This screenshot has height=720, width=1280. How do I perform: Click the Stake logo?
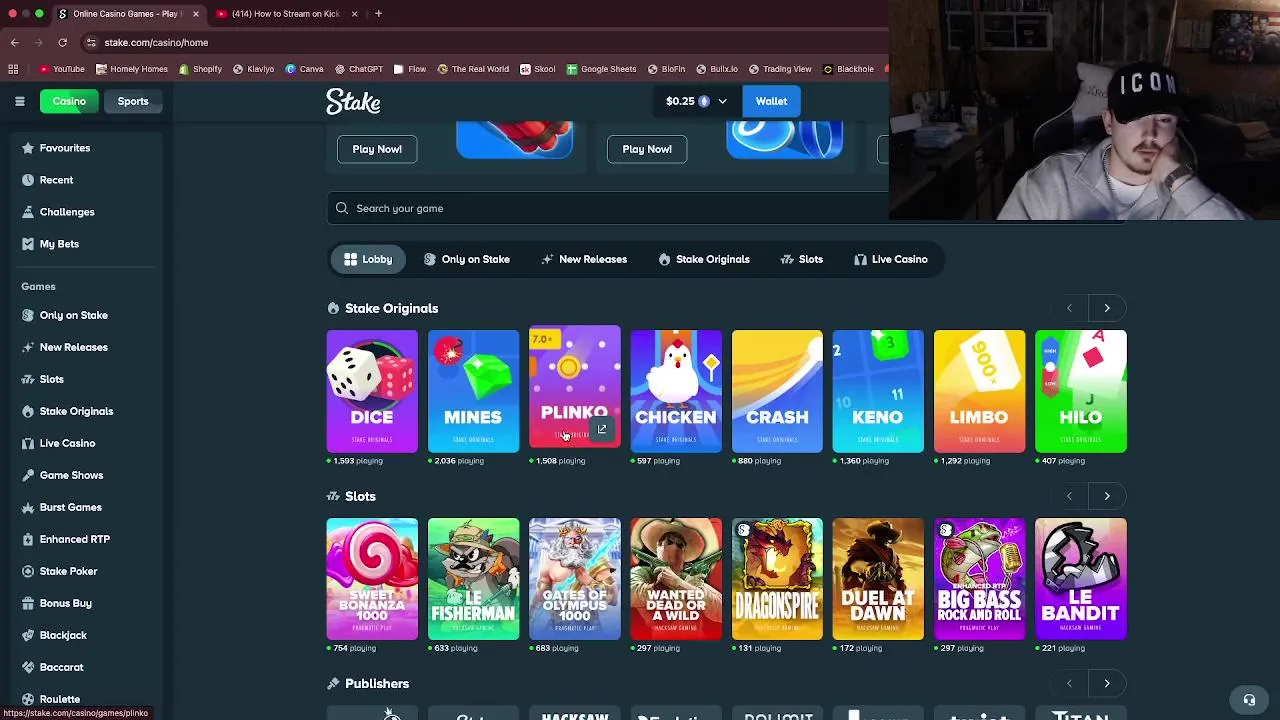353,101
